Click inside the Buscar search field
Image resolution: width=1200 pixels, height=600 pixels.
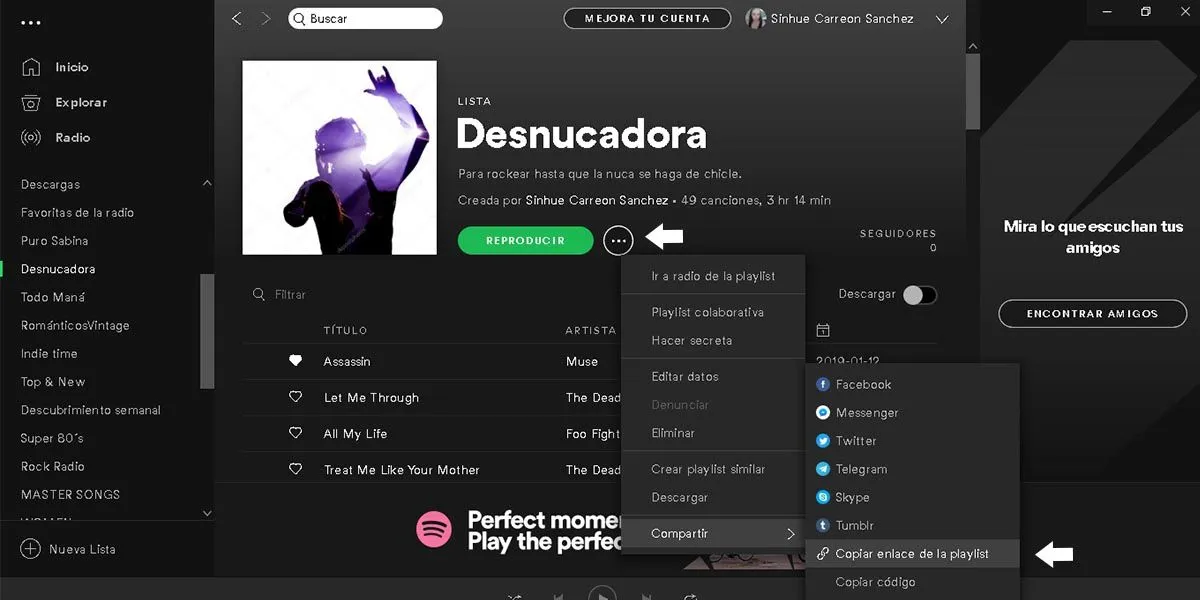365,18
